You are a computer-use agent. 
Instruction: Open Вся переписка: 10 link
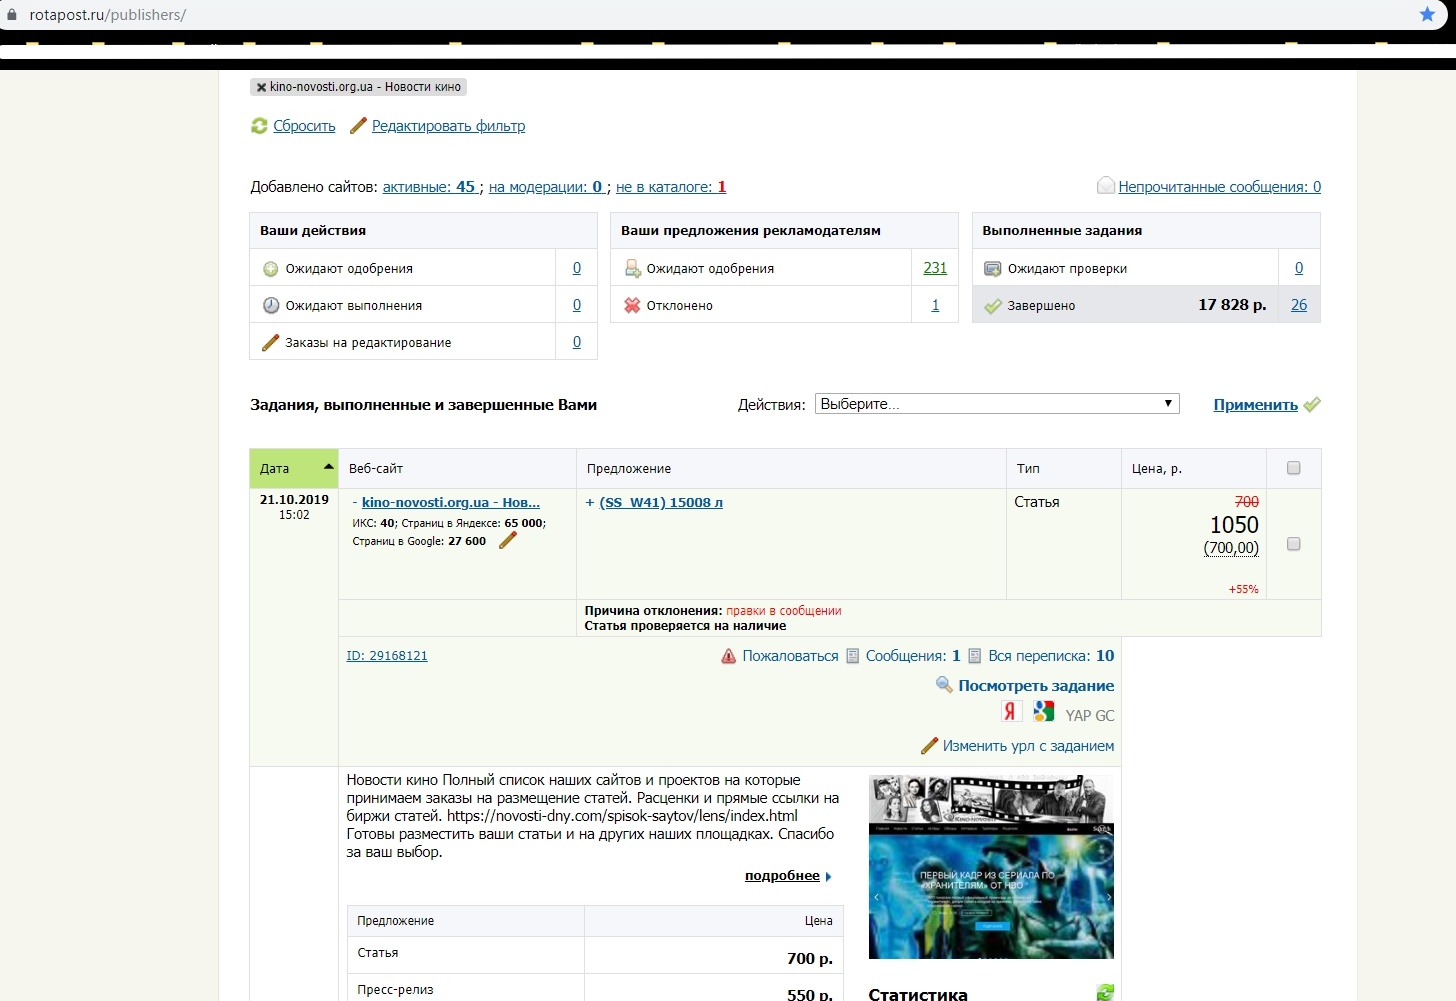click(x=1051, y=656)
